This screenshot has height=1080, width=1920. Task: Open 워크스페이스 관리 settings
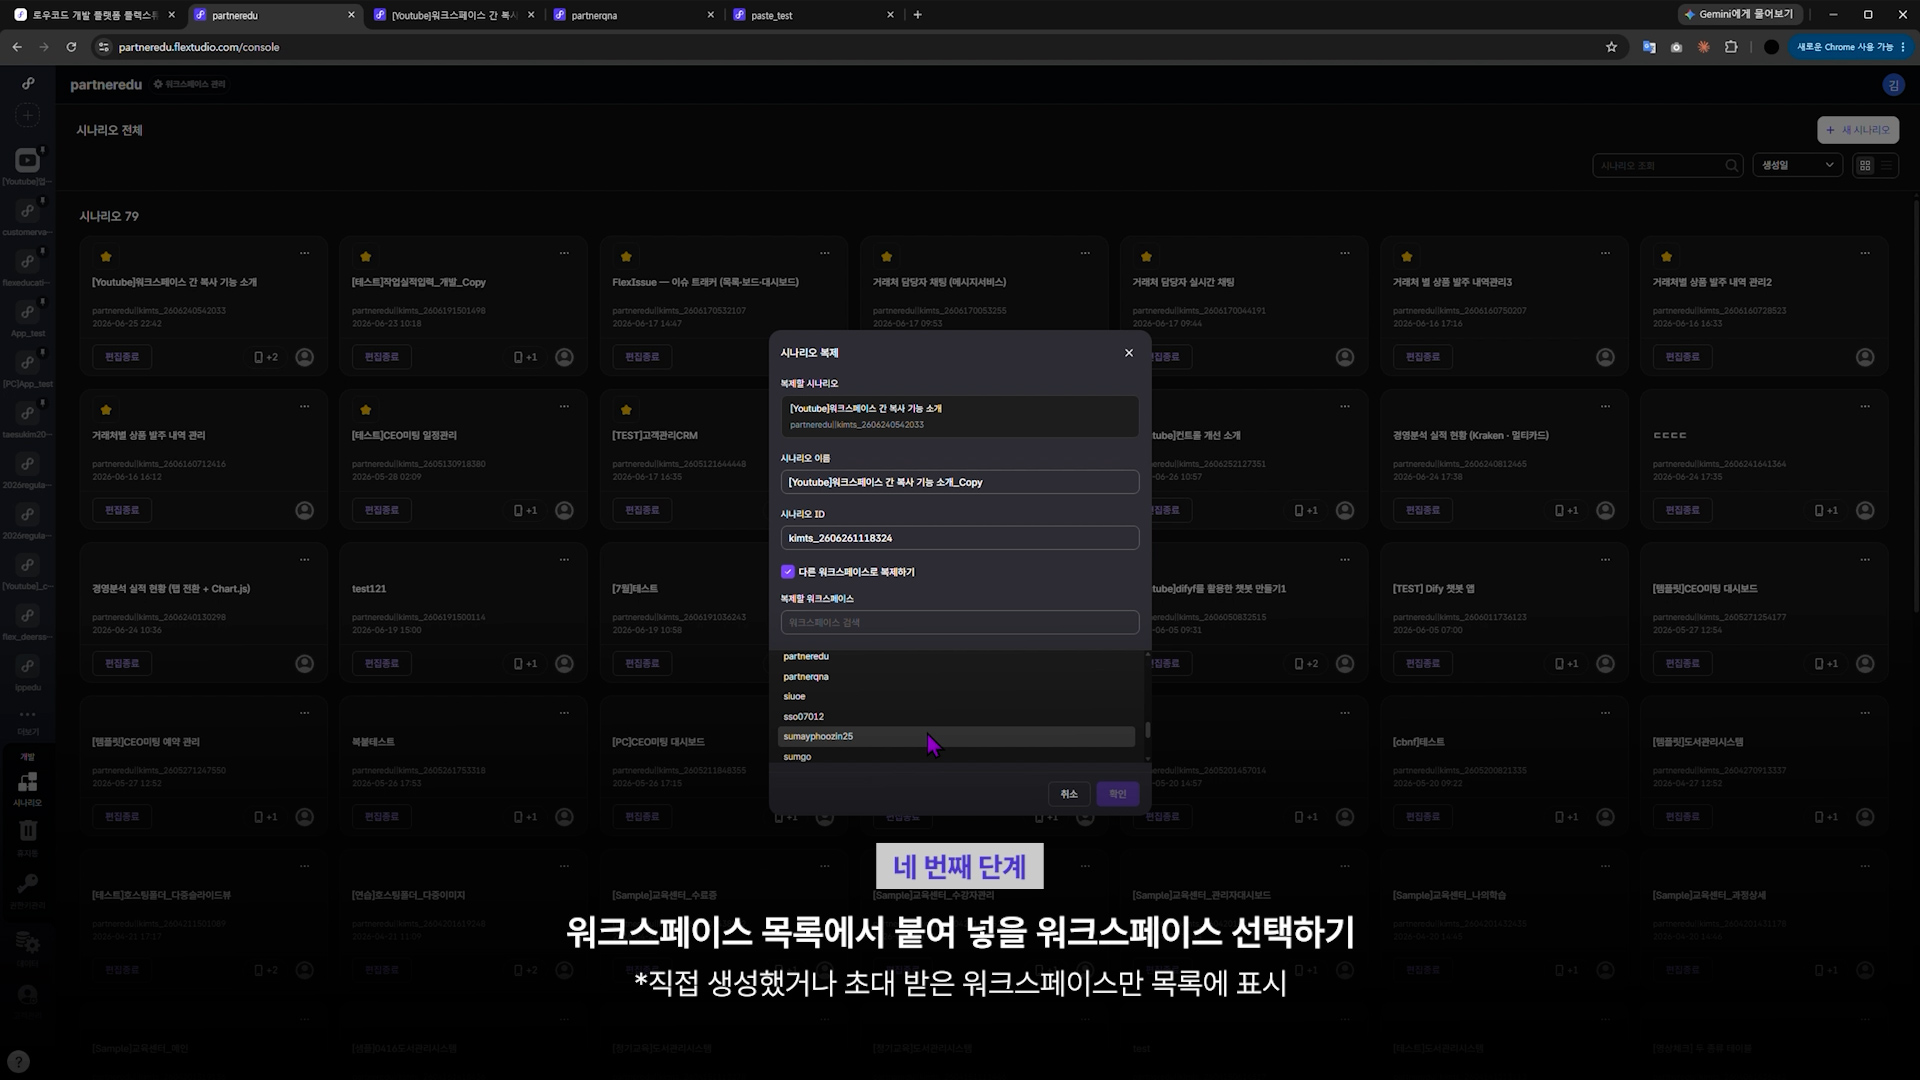(x=190, y=85)
